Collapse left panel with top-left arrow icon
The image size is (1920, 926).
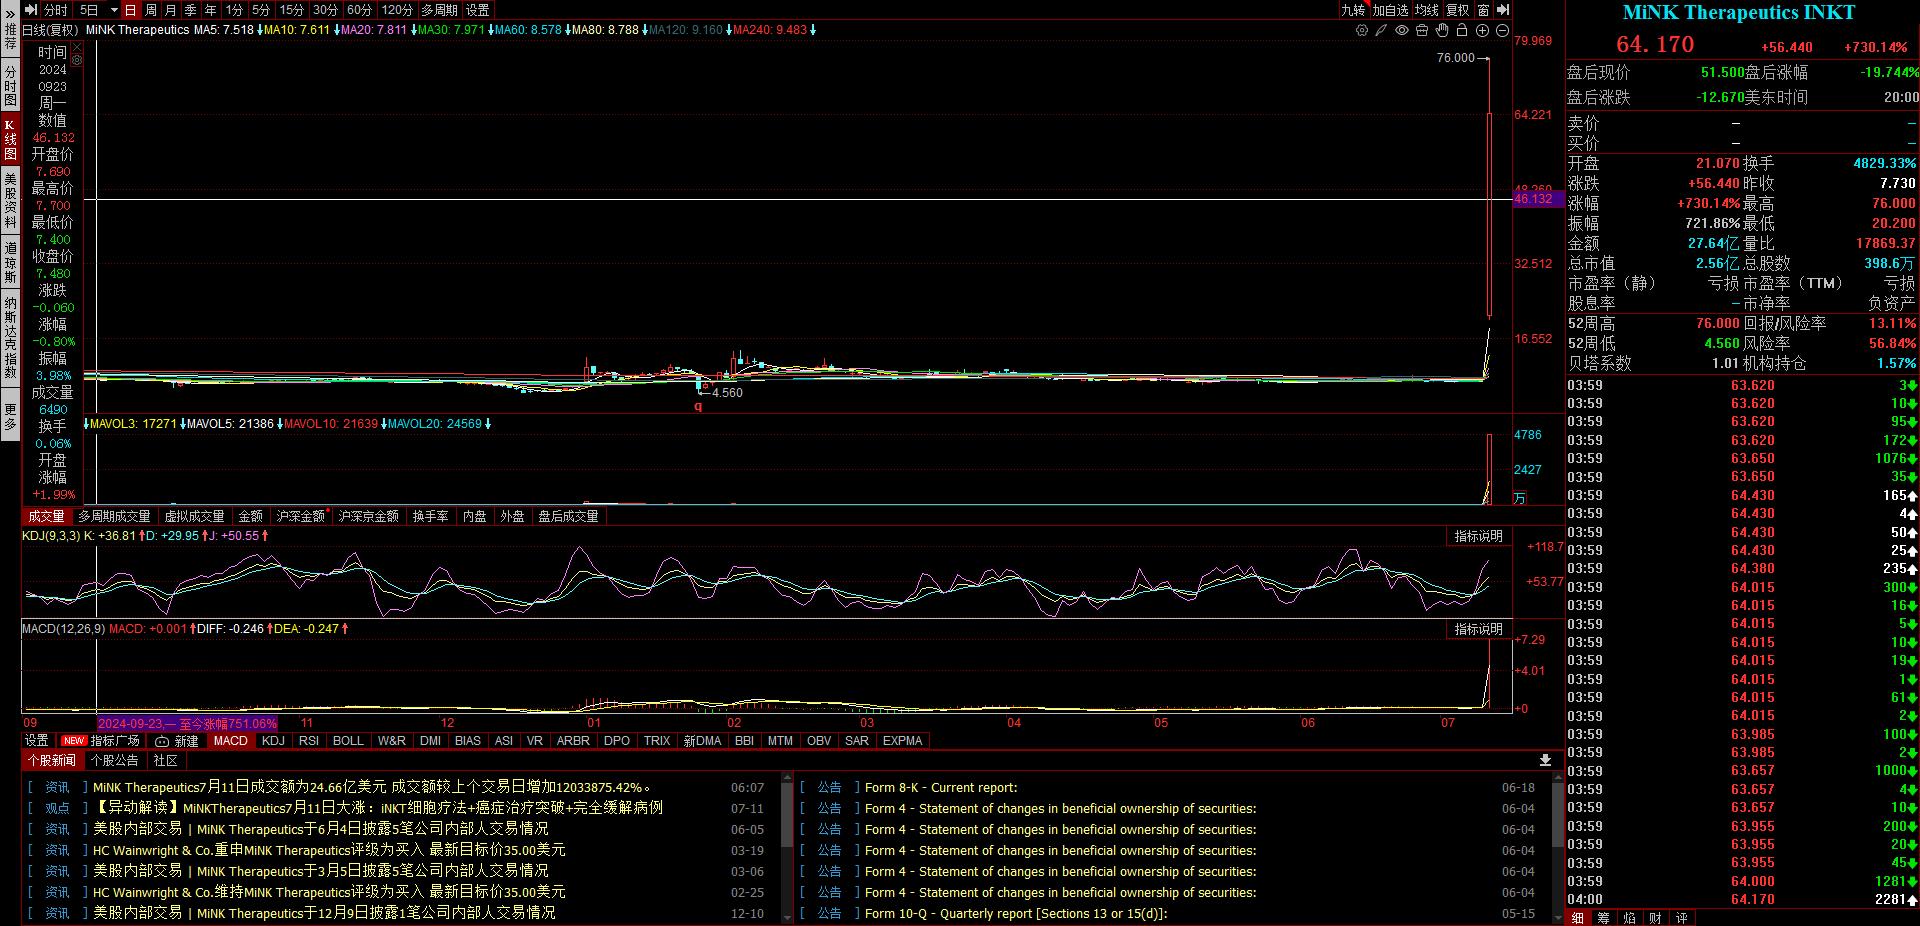tap(31, 10)
